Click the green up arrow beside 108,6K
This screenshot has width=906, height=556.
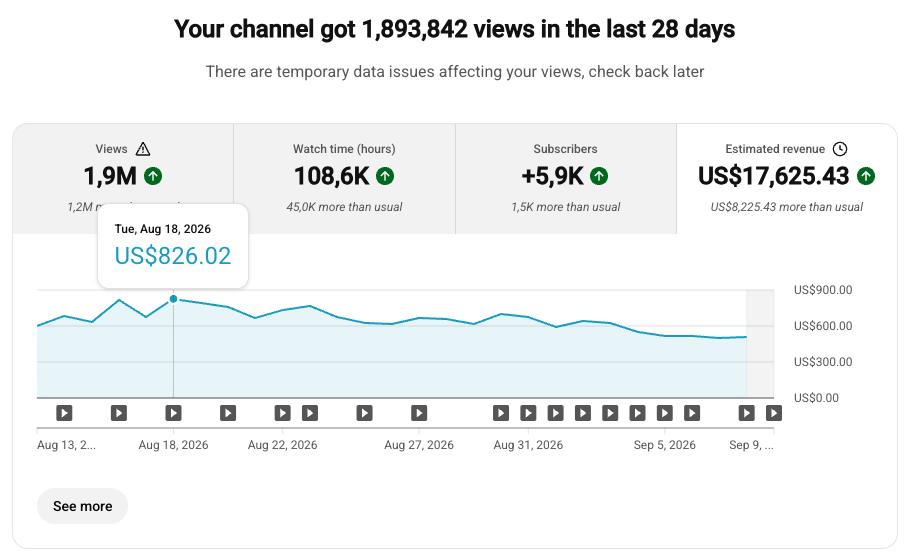pyautogui.click(x=385, y=176)
